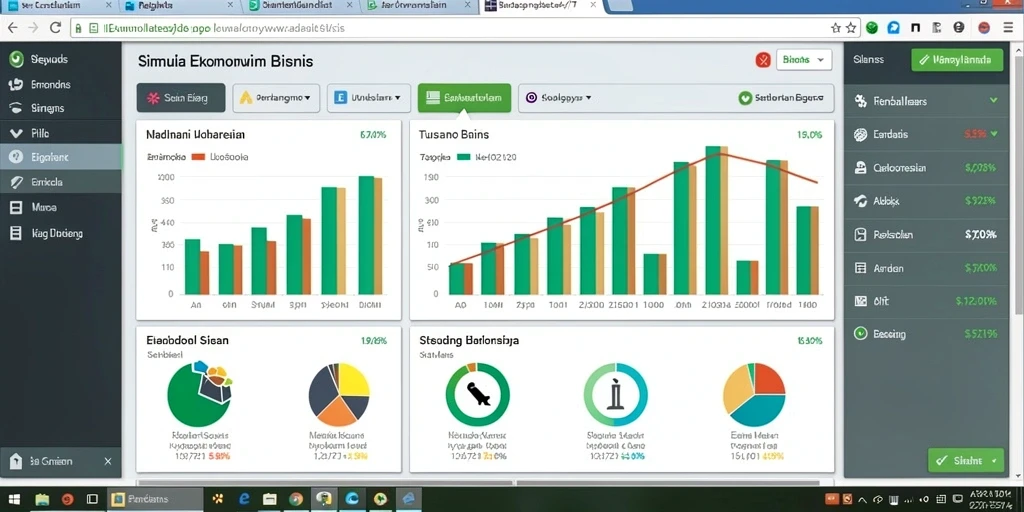Click the Muoa sidebar list icon
The image size is (1024, 512).
click(16, 208)
